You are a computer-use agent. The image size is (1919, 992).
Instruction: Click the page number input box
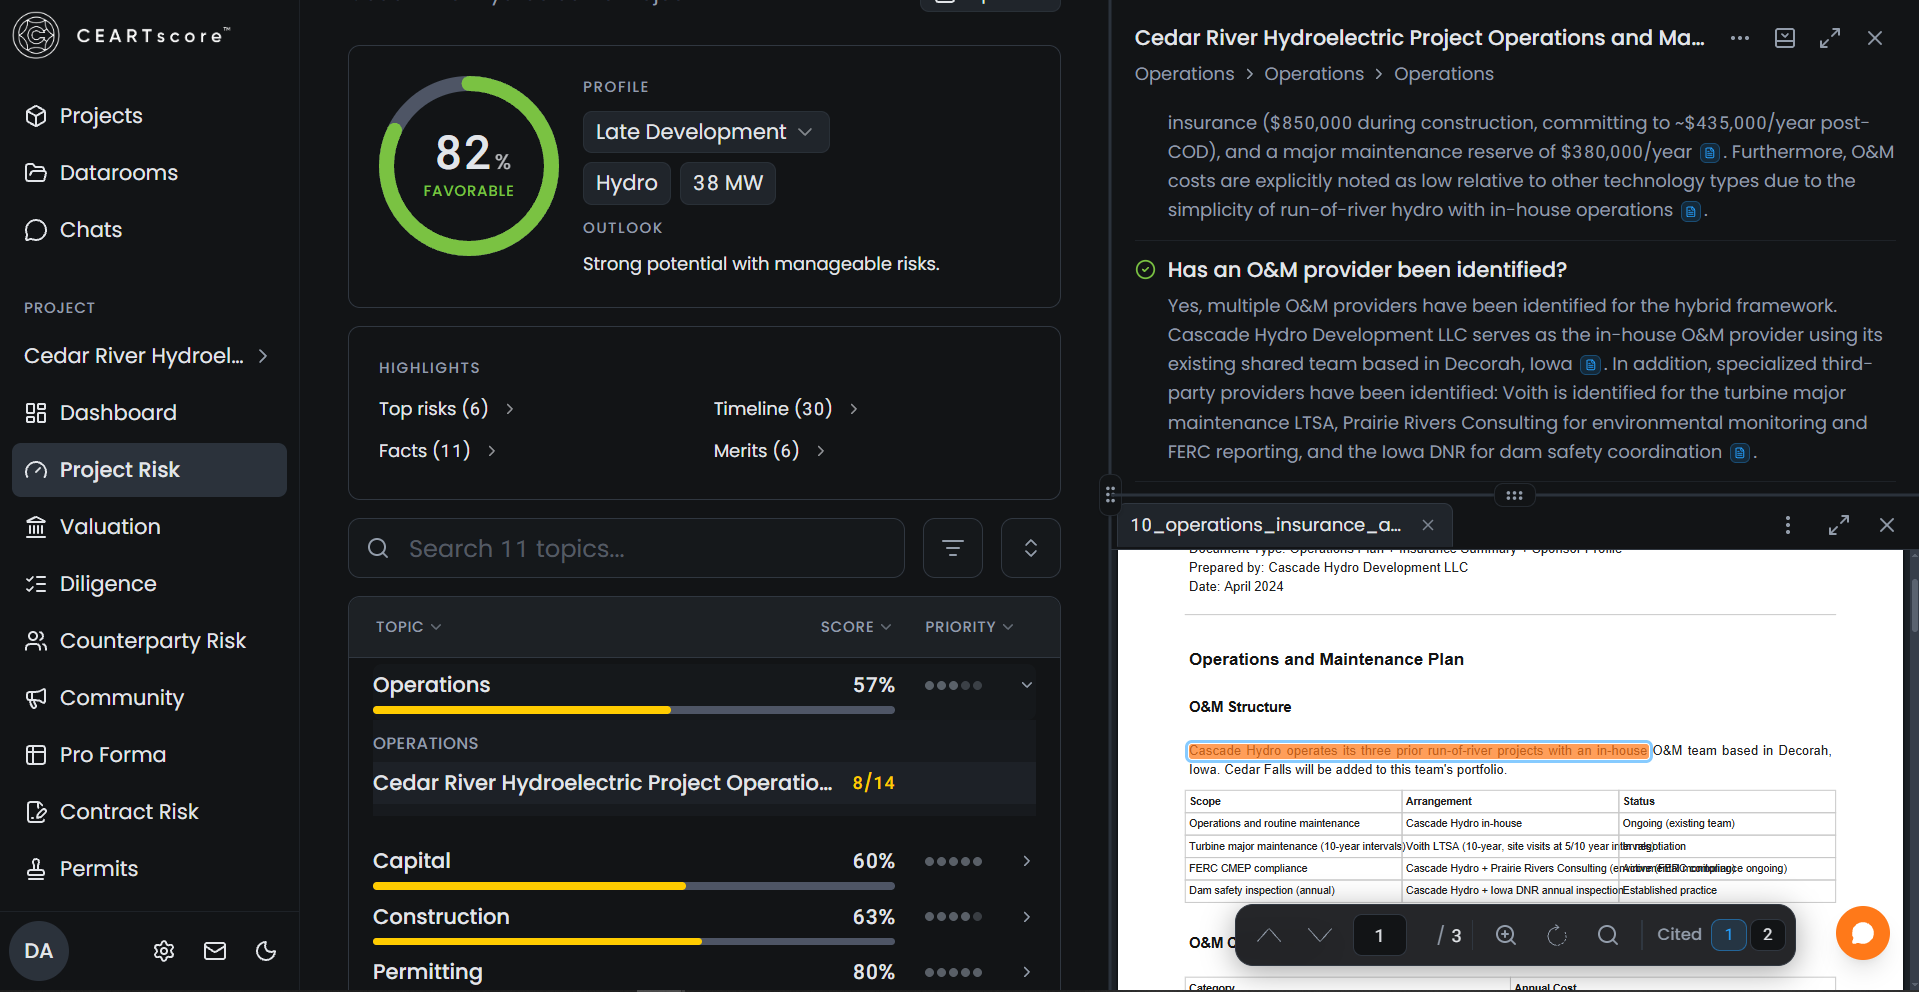coord(1380,935)
